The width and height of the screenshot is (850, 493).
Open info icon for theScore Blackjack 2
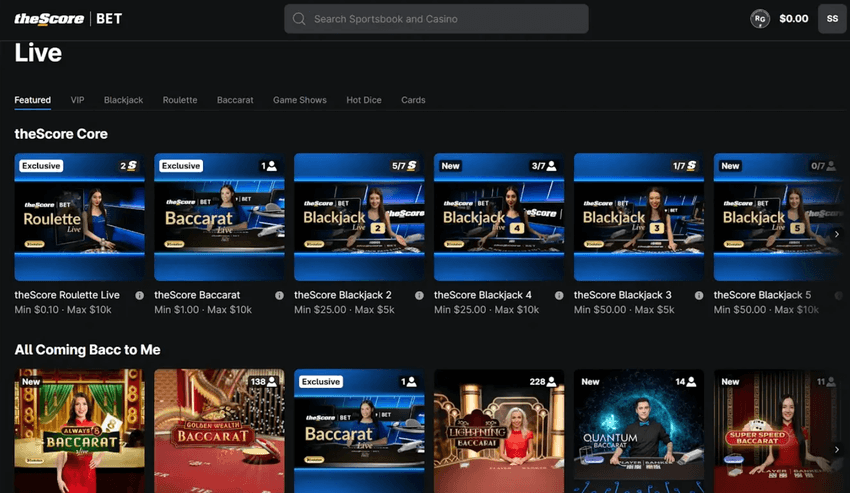pyautogui.click(x=419, y=296)
